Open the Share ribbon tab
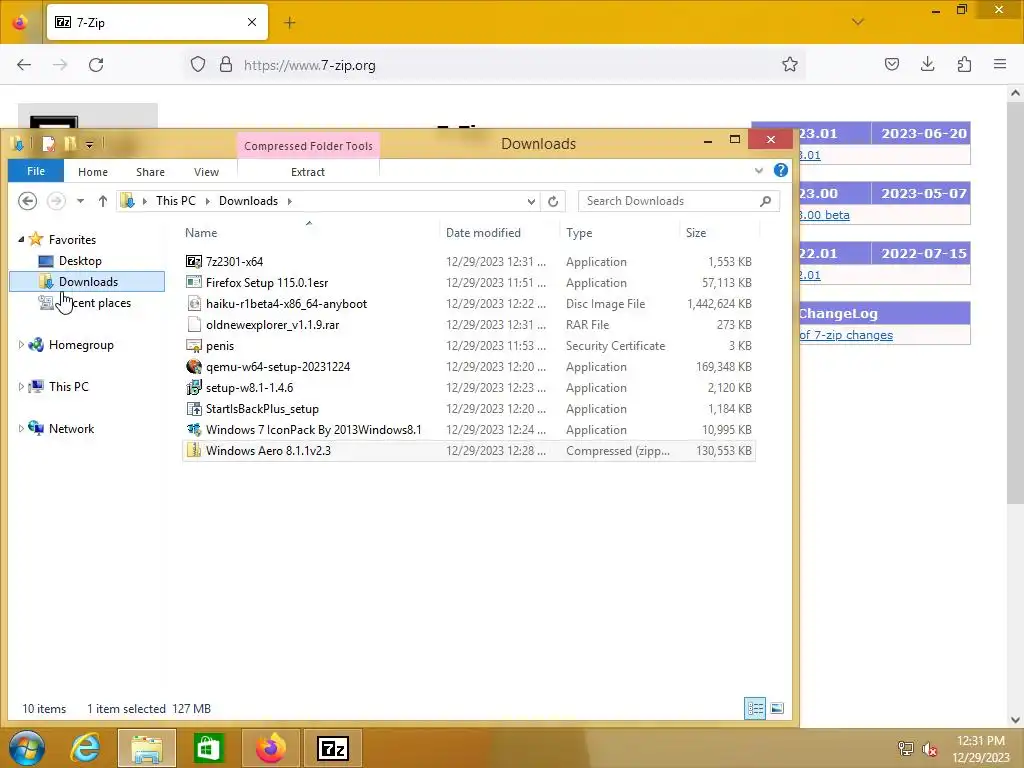This screenshot has height=768, width=1024. (150, 172)
